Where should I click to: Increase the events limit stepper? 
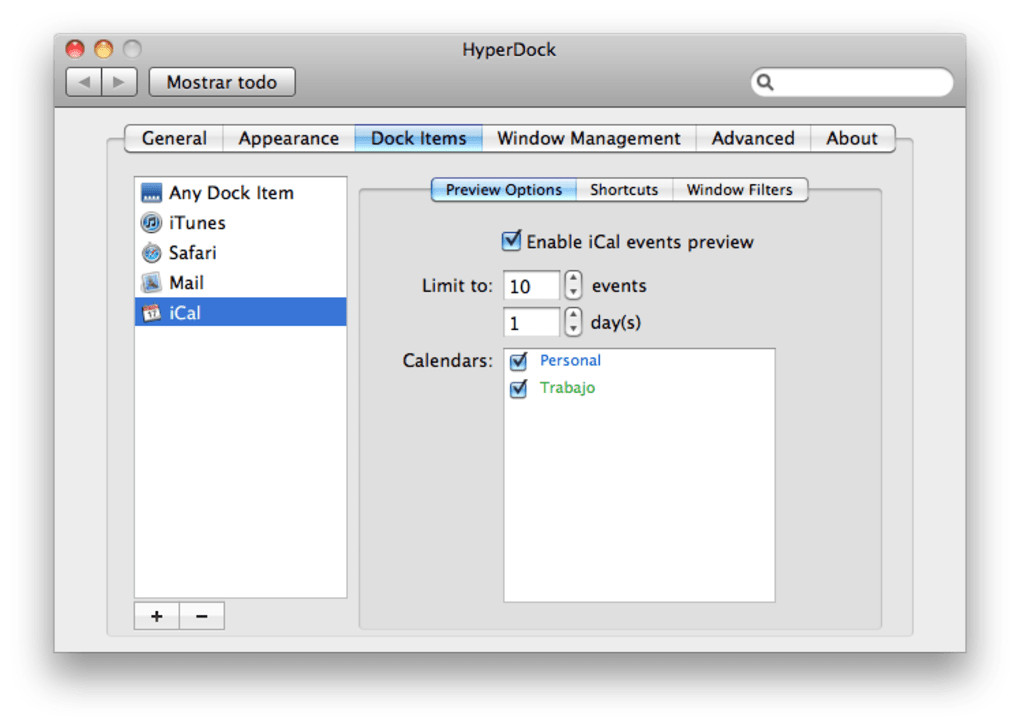[x=573, y=278]
